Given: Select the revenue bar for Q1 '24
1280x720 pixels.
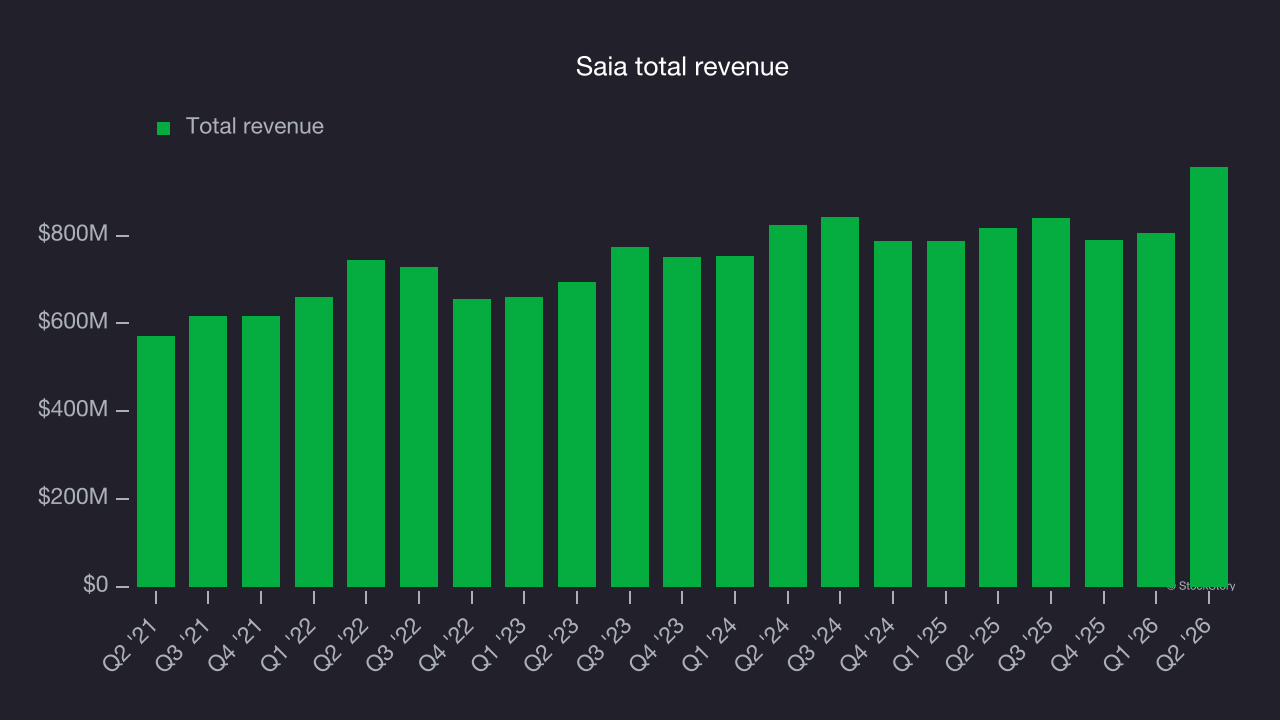Looking at the screenshot, I should [735, 421].
